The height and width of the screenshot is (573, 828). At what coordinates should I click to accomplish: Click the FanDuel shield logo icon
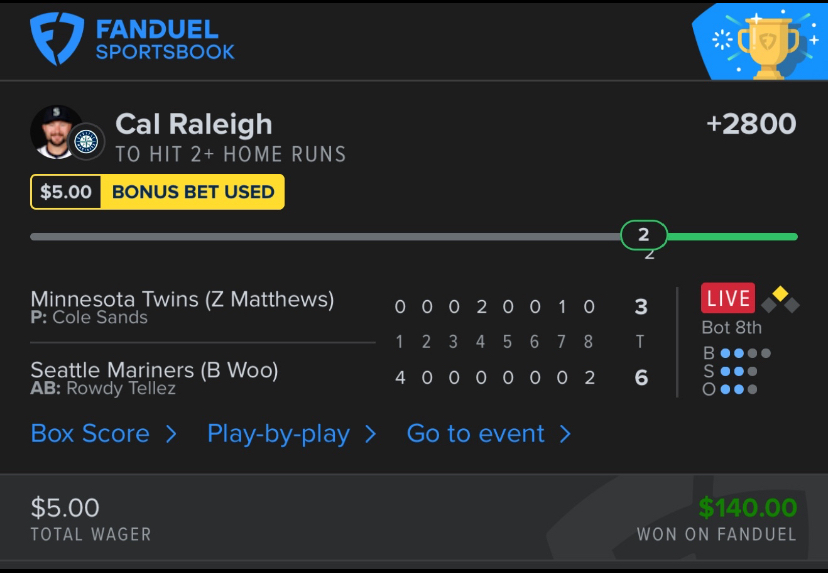coord(58,39)
